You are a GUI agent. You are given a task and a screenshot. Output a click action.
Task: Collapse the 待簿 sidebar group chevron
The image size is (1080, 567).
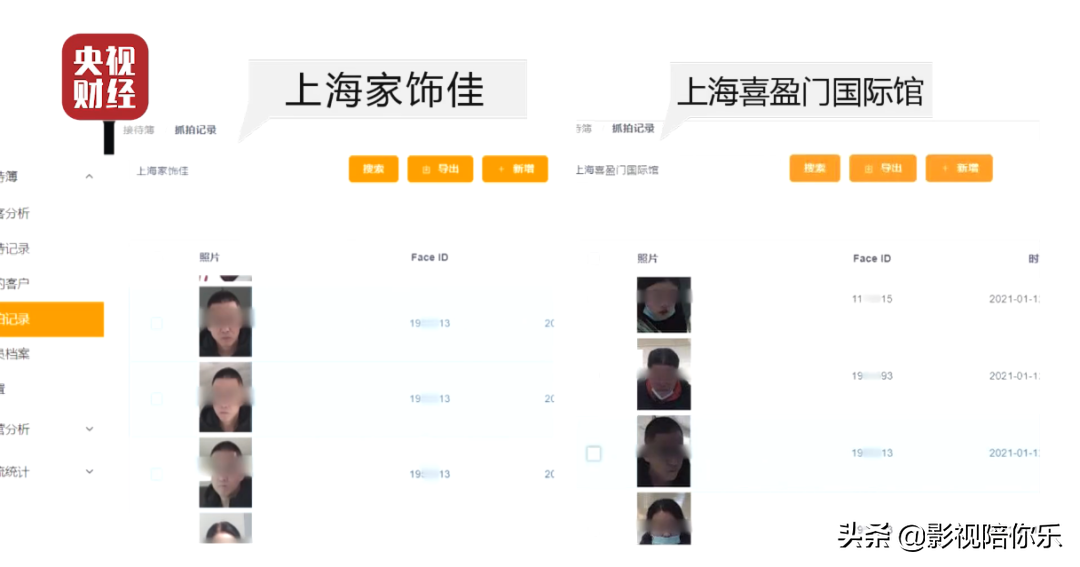click(89, 176)
